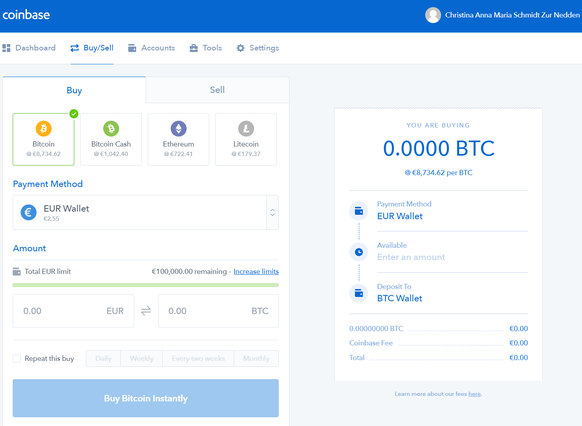582x426 pixels.
Task: Choose Weekly repeat frequency
Action: coord(141,358)
